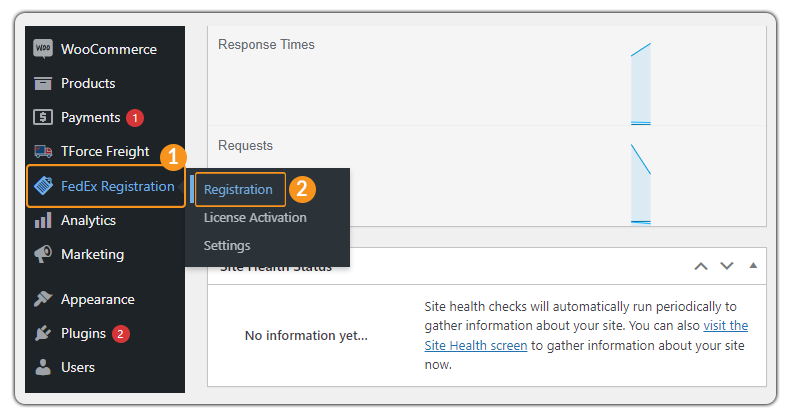Click the Response Times chart area
The image size is (790, 416).
point(487,76)
